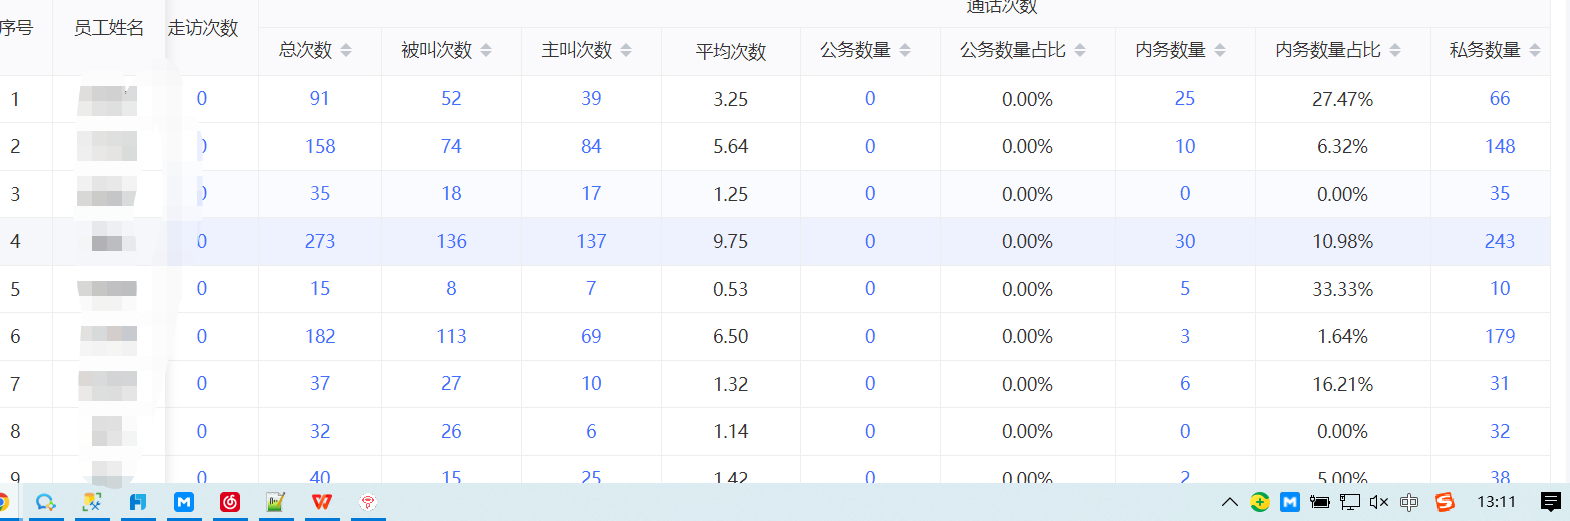Viewport: 1570px width, 521px height.
Task: Toggle the muted volume speaker icon
Action: coord(1379,502)
